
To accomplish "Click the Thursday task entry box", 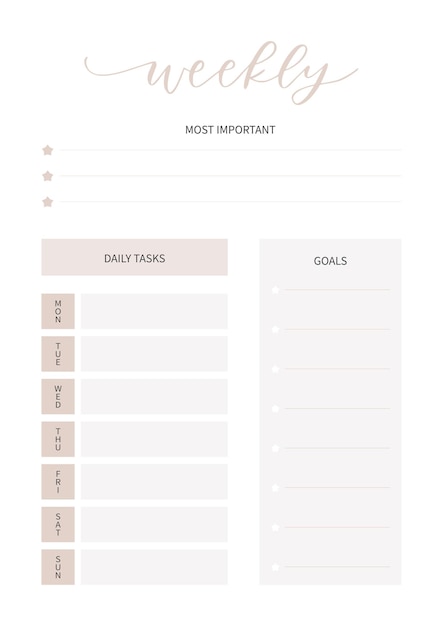I will 154,439.
